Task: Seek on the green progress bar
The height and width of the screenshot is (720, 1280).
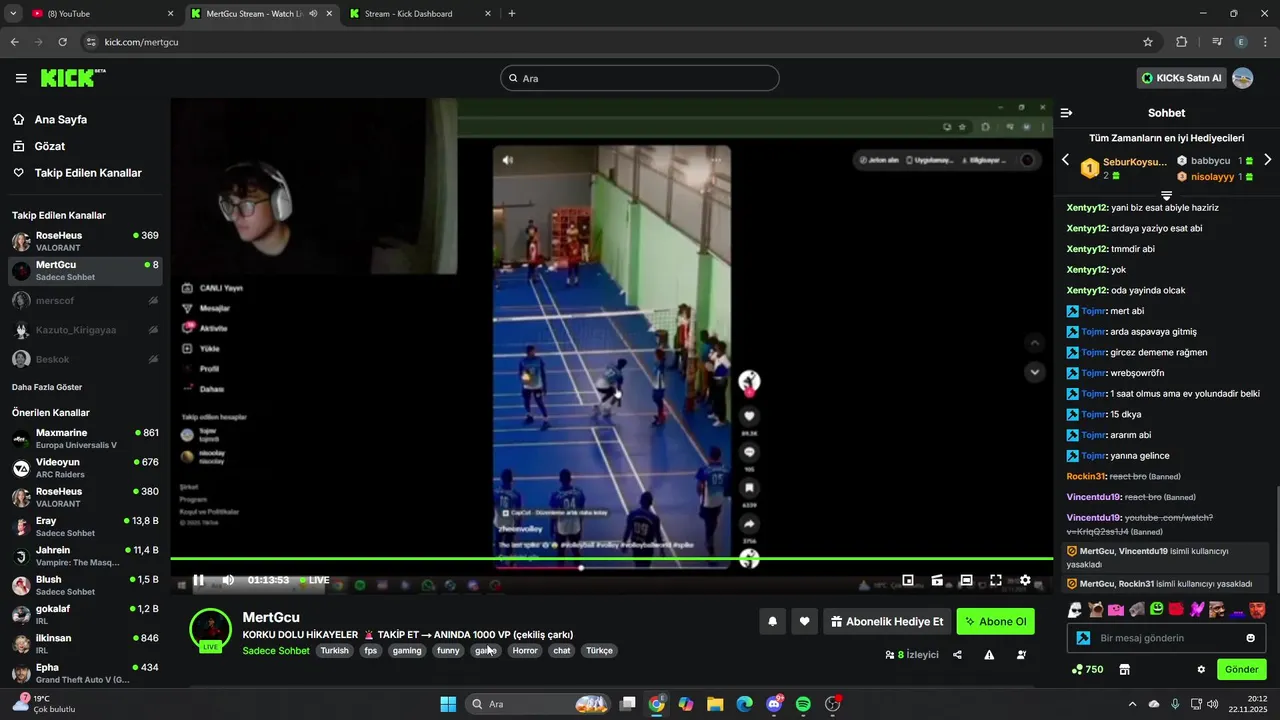Action: pyautogui.click(x=611, y=558)
